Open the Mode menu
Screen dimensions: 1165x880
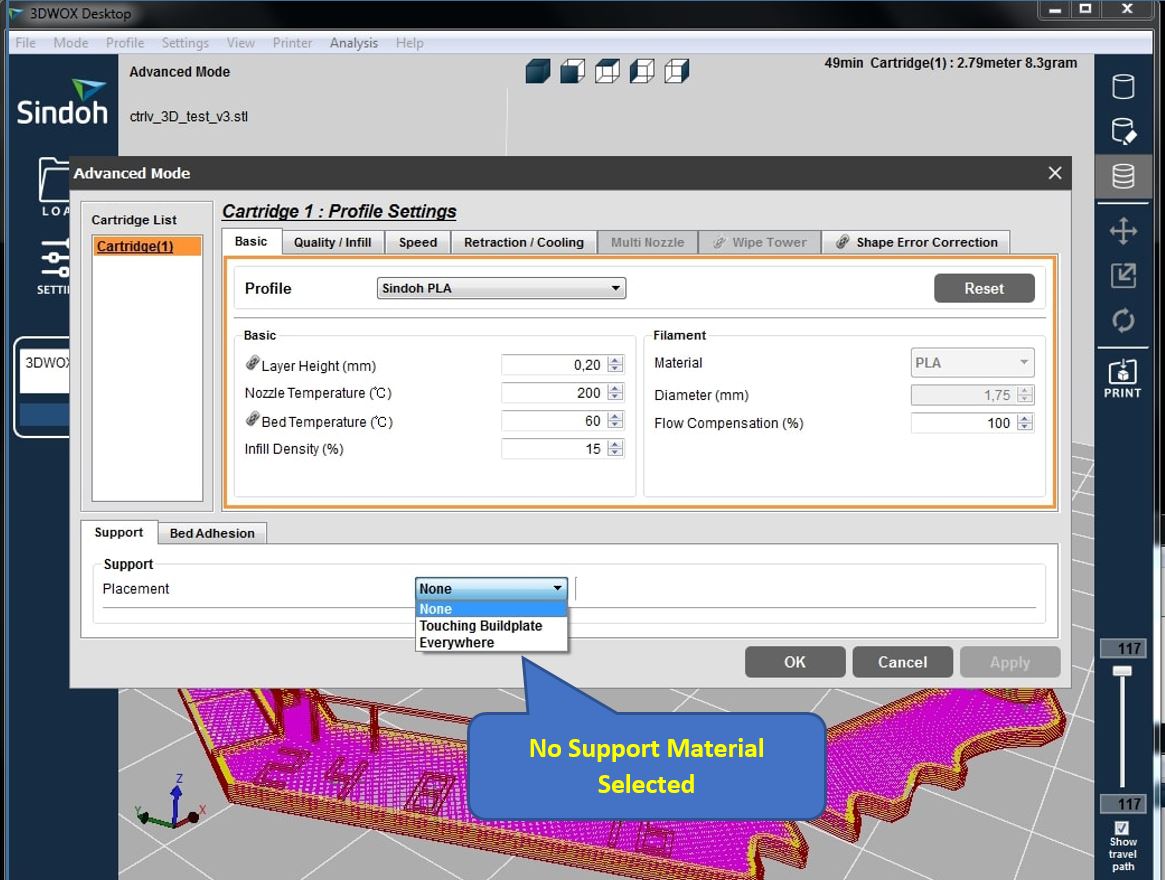71,43
